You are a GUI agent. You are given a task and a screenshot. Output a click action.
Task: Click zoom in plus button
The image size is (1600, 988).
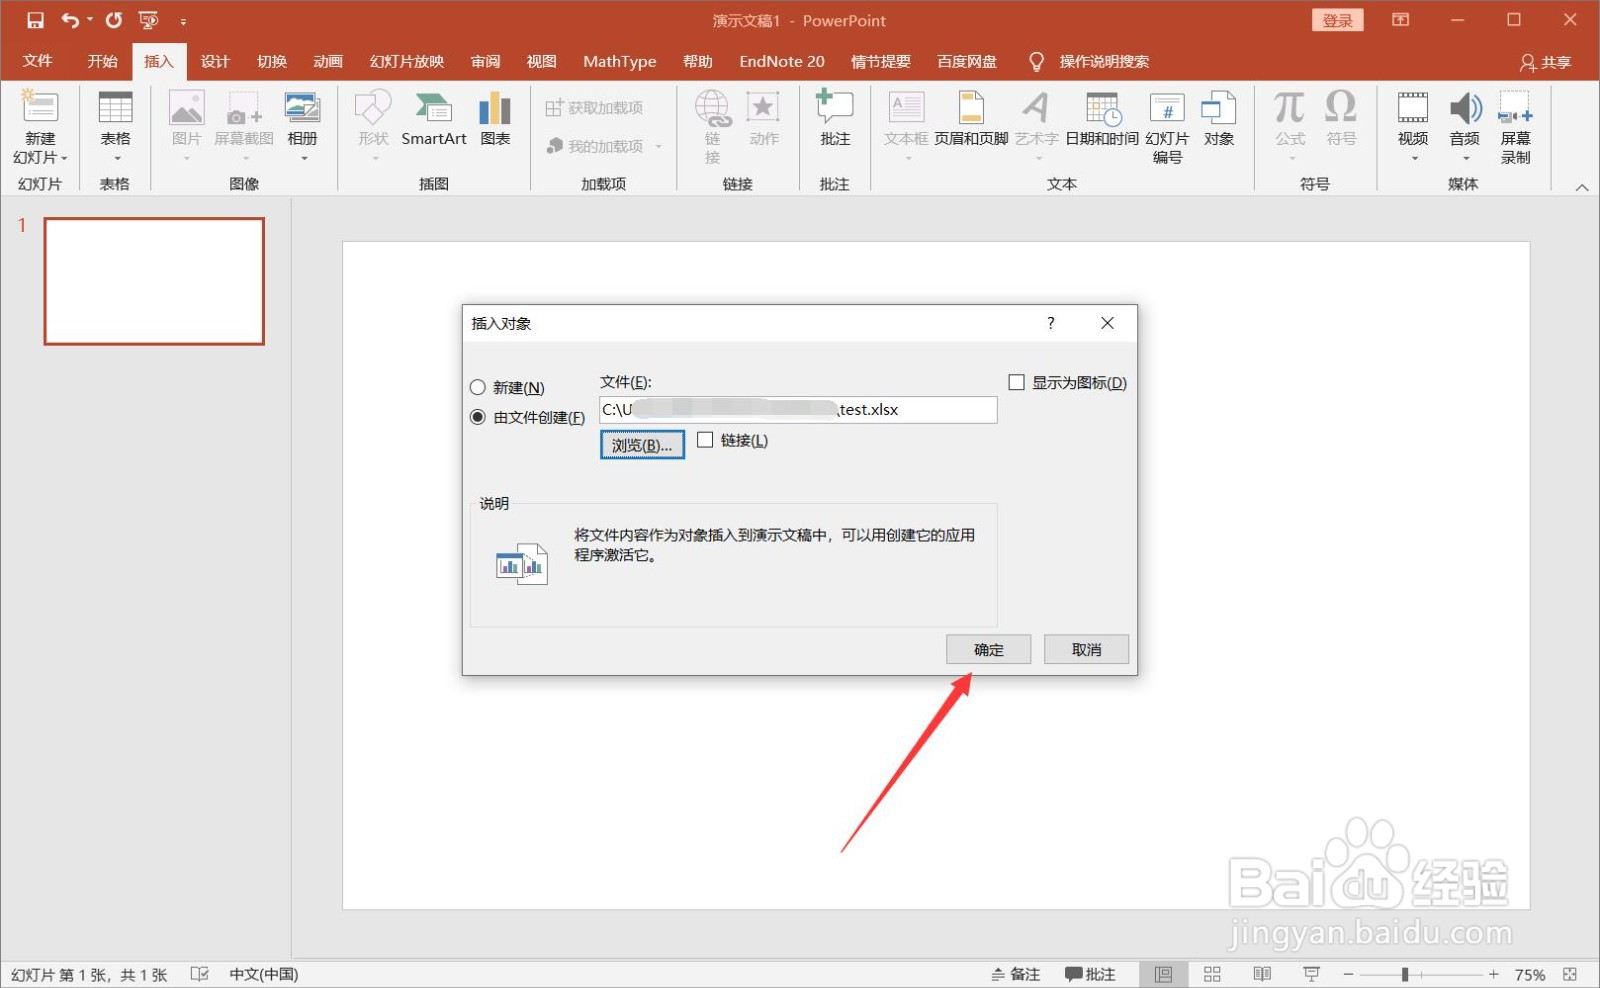1494,974
